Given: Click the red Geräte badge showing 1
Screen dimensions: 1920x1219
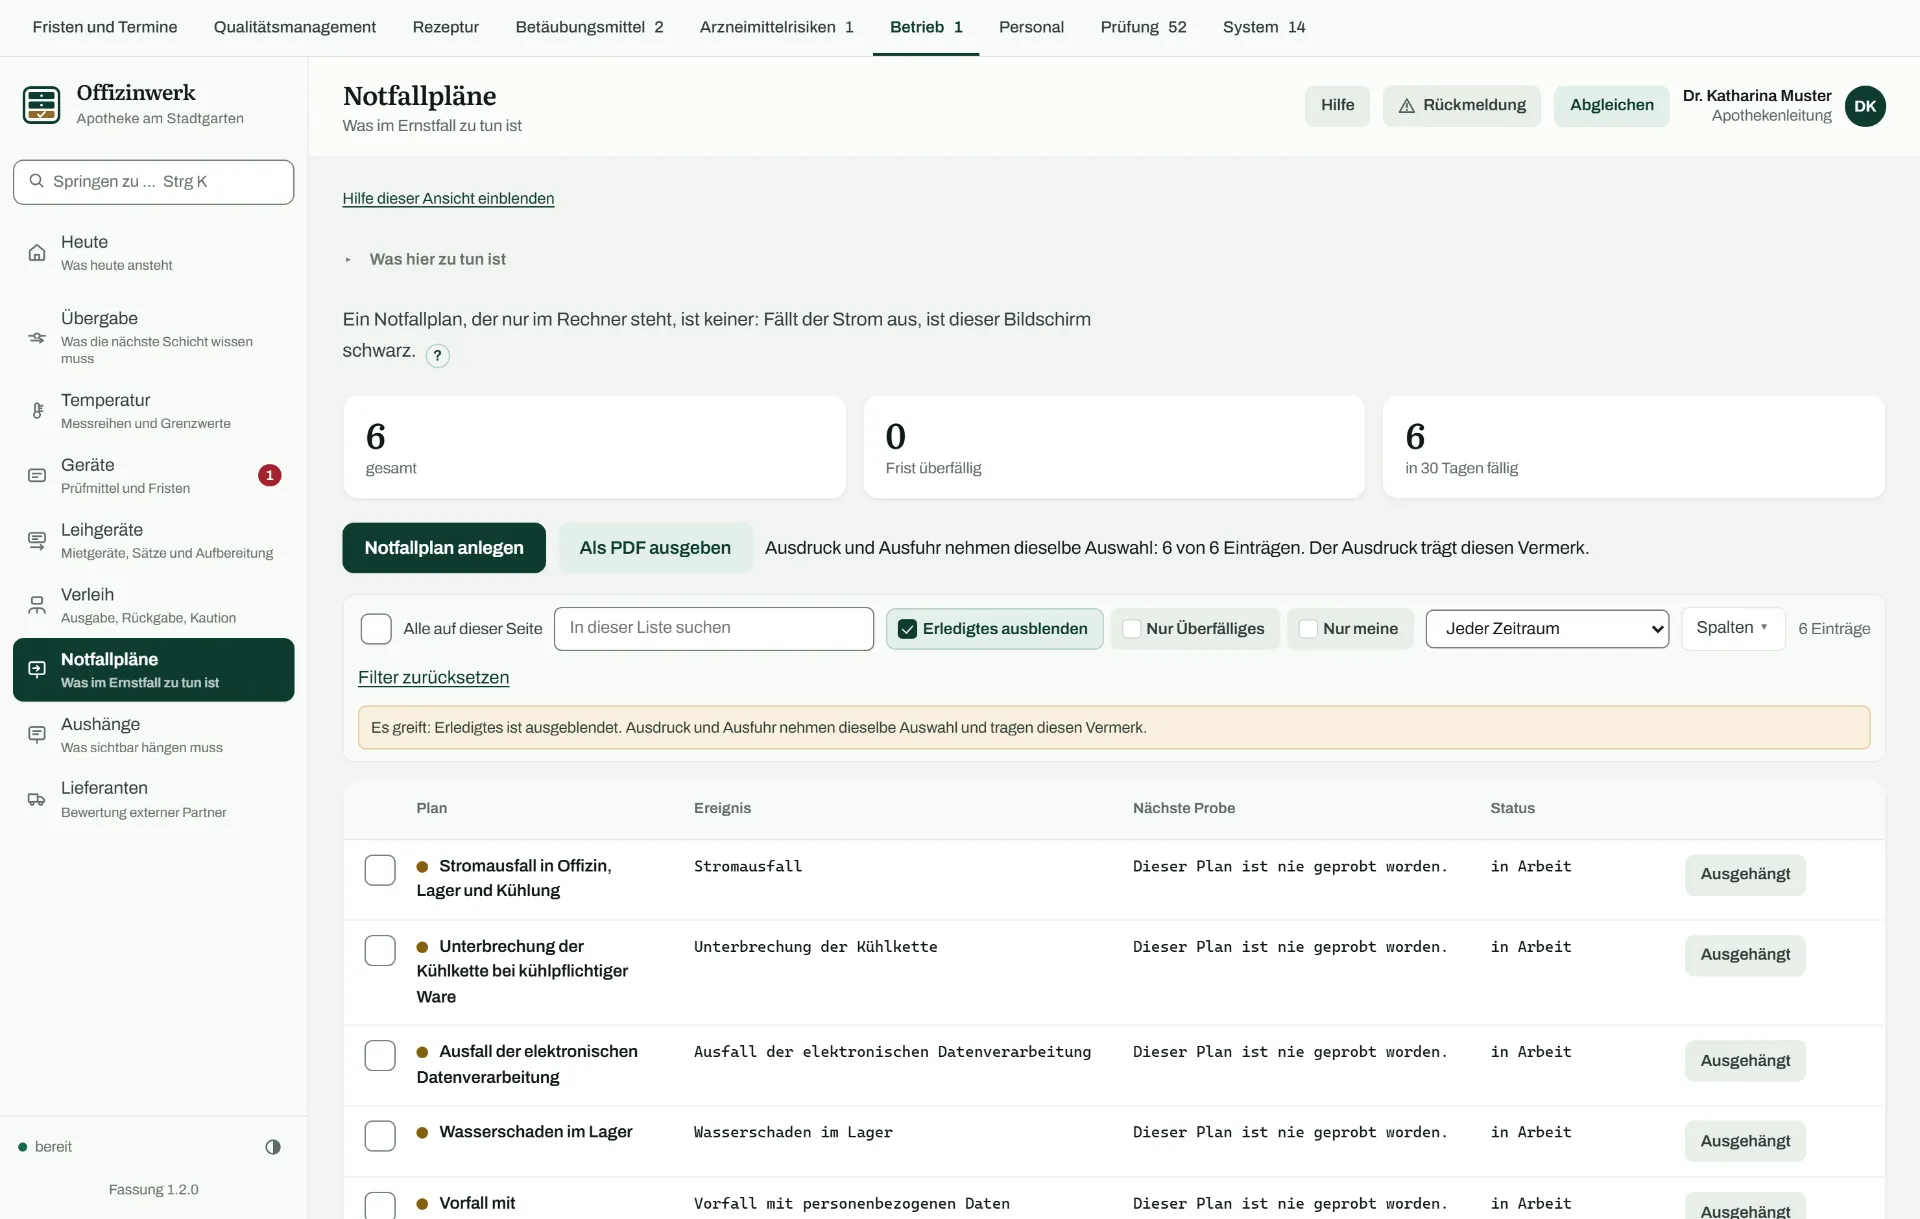Looking at the screenshot, I should pos(269,476).
